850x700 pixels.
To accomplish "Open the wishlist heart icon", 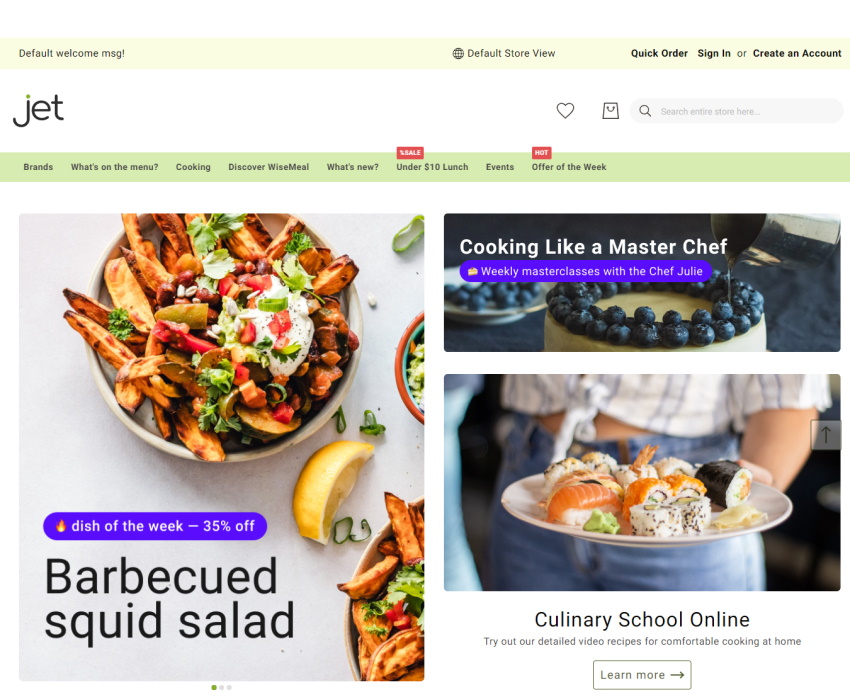I will pos(565,111).
